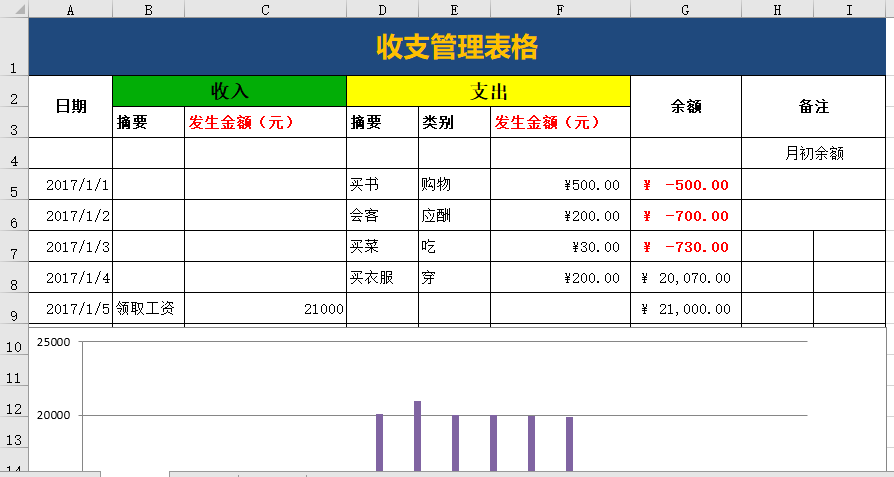The height and width of the screenshot is (477, 894).
Task: Select the red -730.00 balance cell
Action: [685, 247]
